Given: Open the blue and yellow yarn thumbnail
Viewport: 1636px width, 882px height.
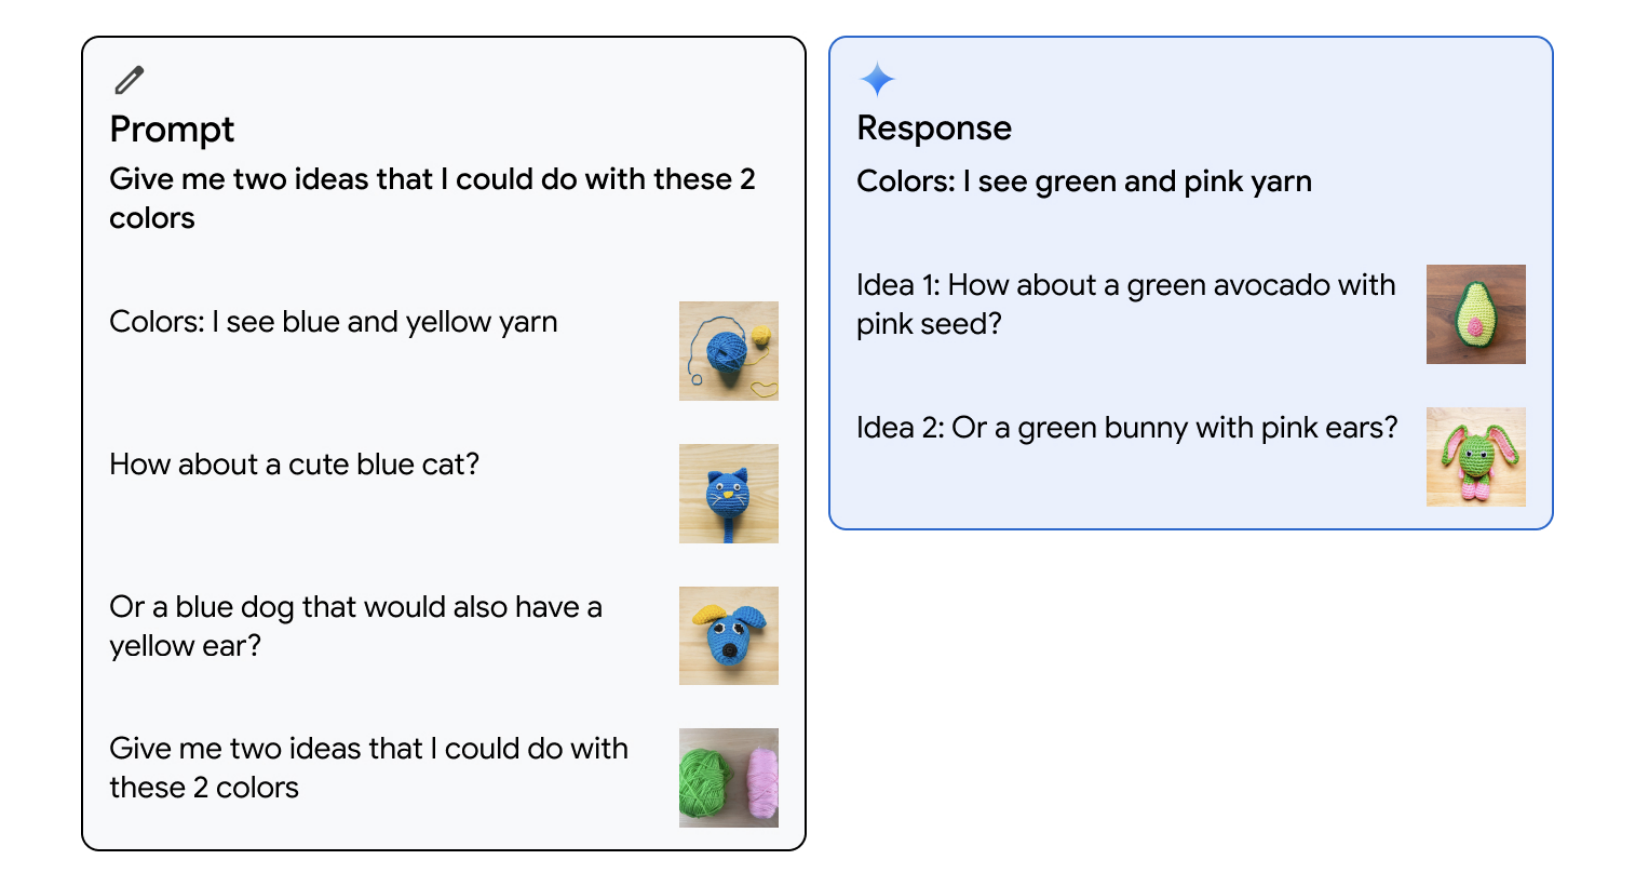Looking at the screenshot, I should [728, 351].
